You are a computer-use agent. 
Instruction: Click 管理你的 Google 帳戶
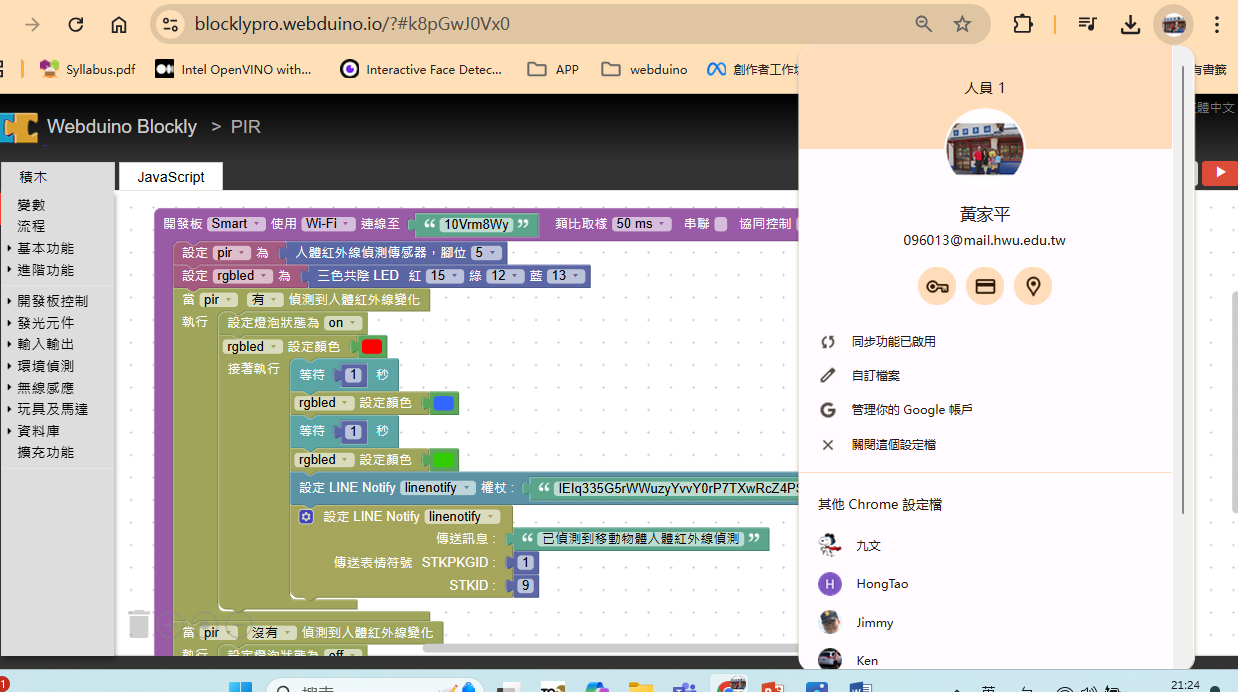coord(911,410)
